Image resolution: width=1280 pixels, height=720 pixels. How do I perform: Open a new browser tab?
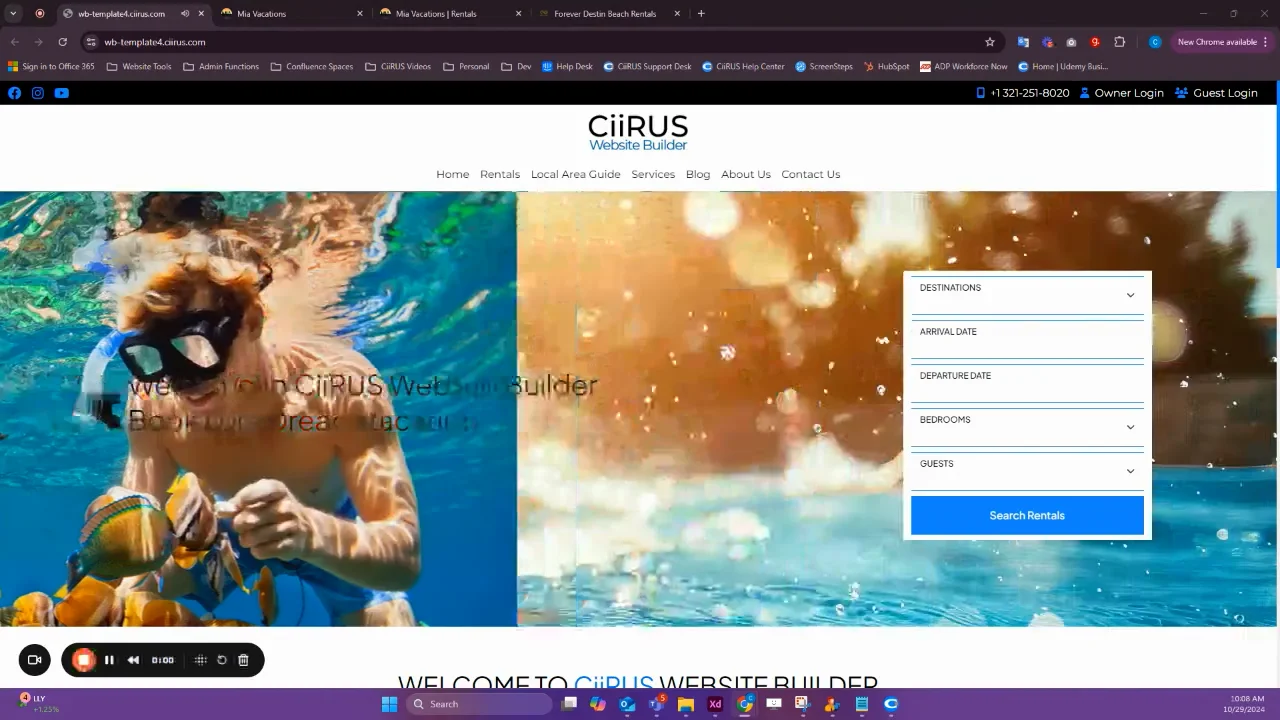701,14
